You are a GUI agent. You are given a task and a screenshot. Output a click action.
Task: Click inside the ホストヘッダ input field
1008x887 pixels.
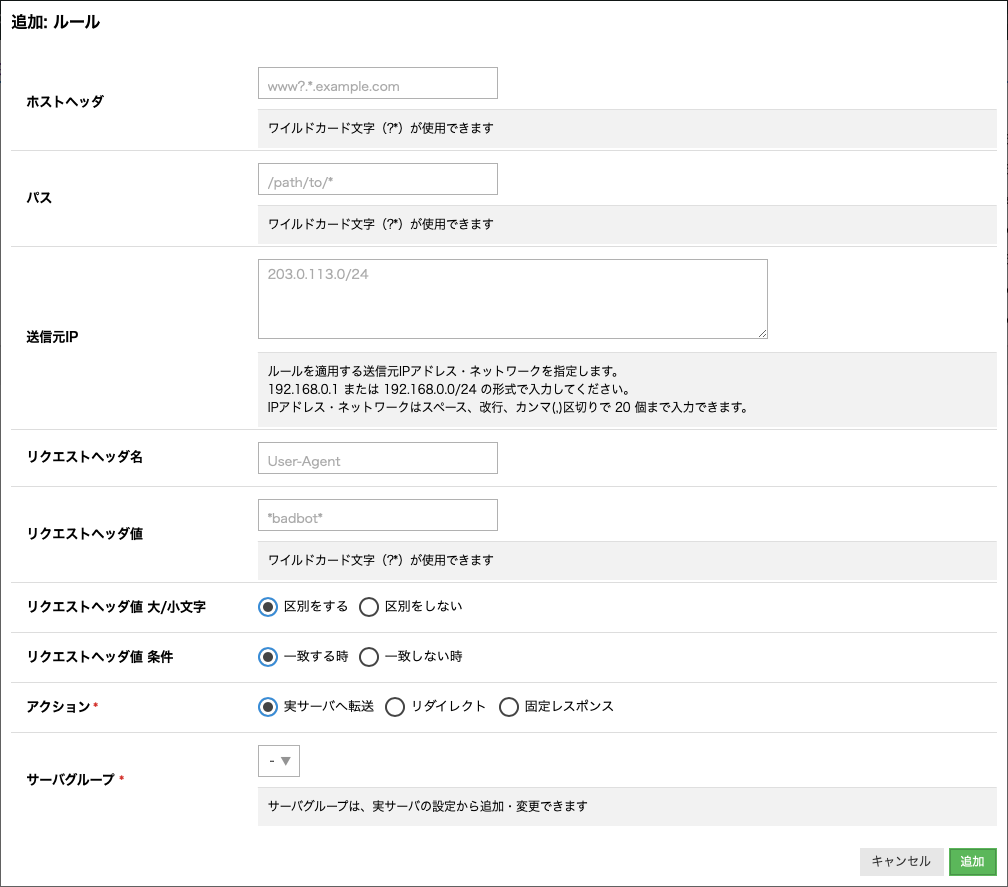coord(377,83)
